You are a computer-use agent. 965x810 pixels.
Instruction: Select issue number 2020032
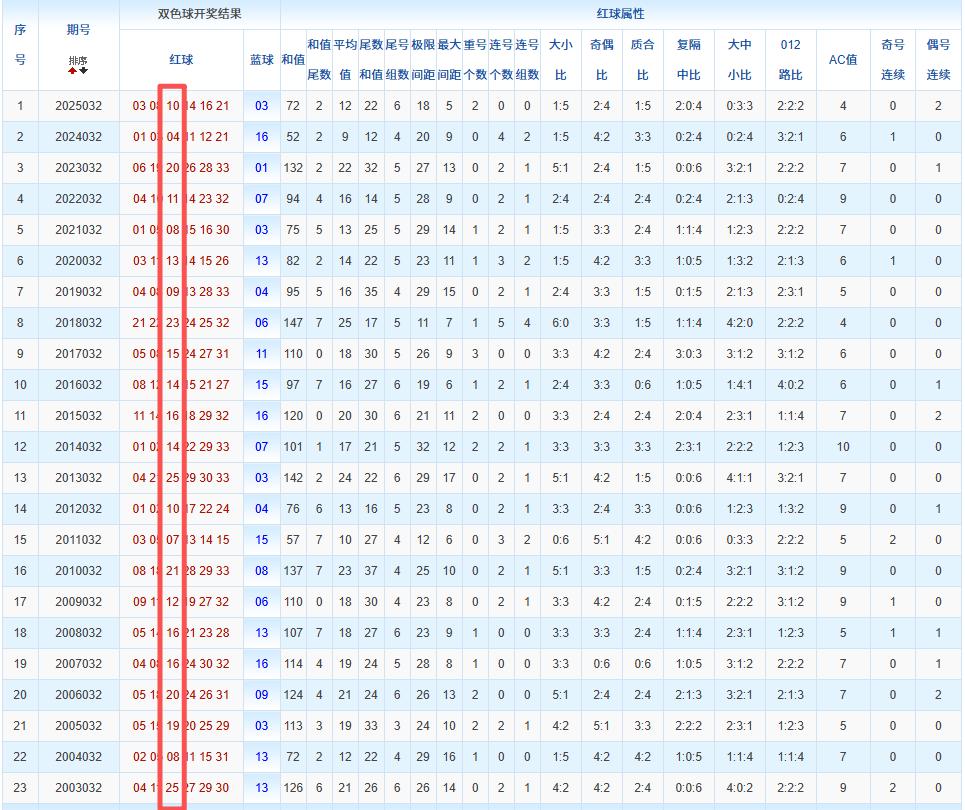click(79, 260)
